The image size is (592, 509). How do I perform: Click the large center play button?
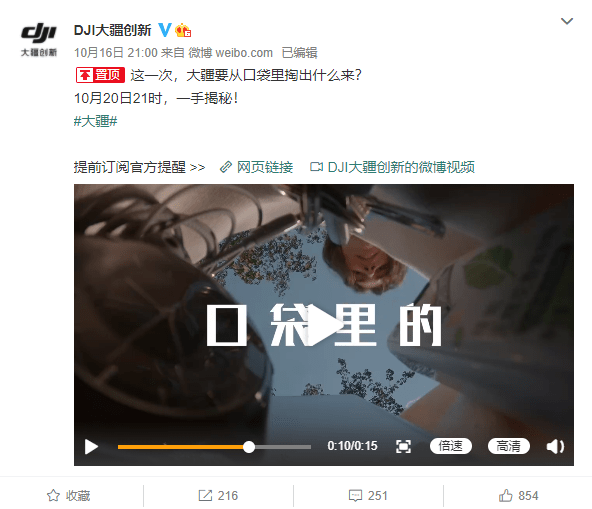(324, 325)
